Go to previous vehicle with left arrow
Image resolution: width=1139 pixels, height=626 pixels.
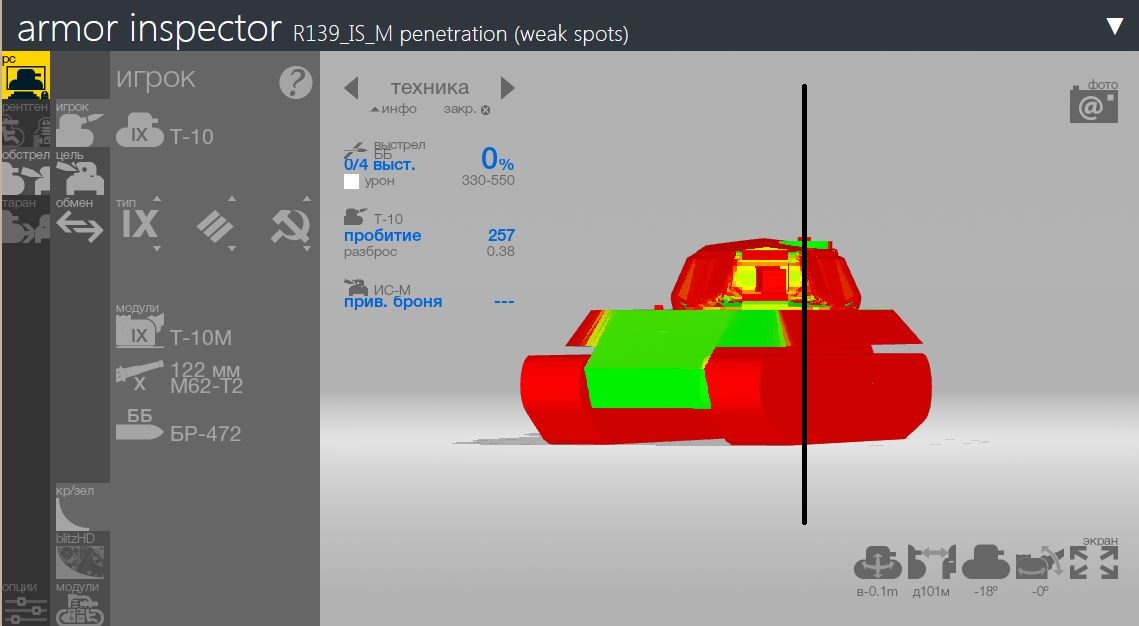(x=352, y=88)
